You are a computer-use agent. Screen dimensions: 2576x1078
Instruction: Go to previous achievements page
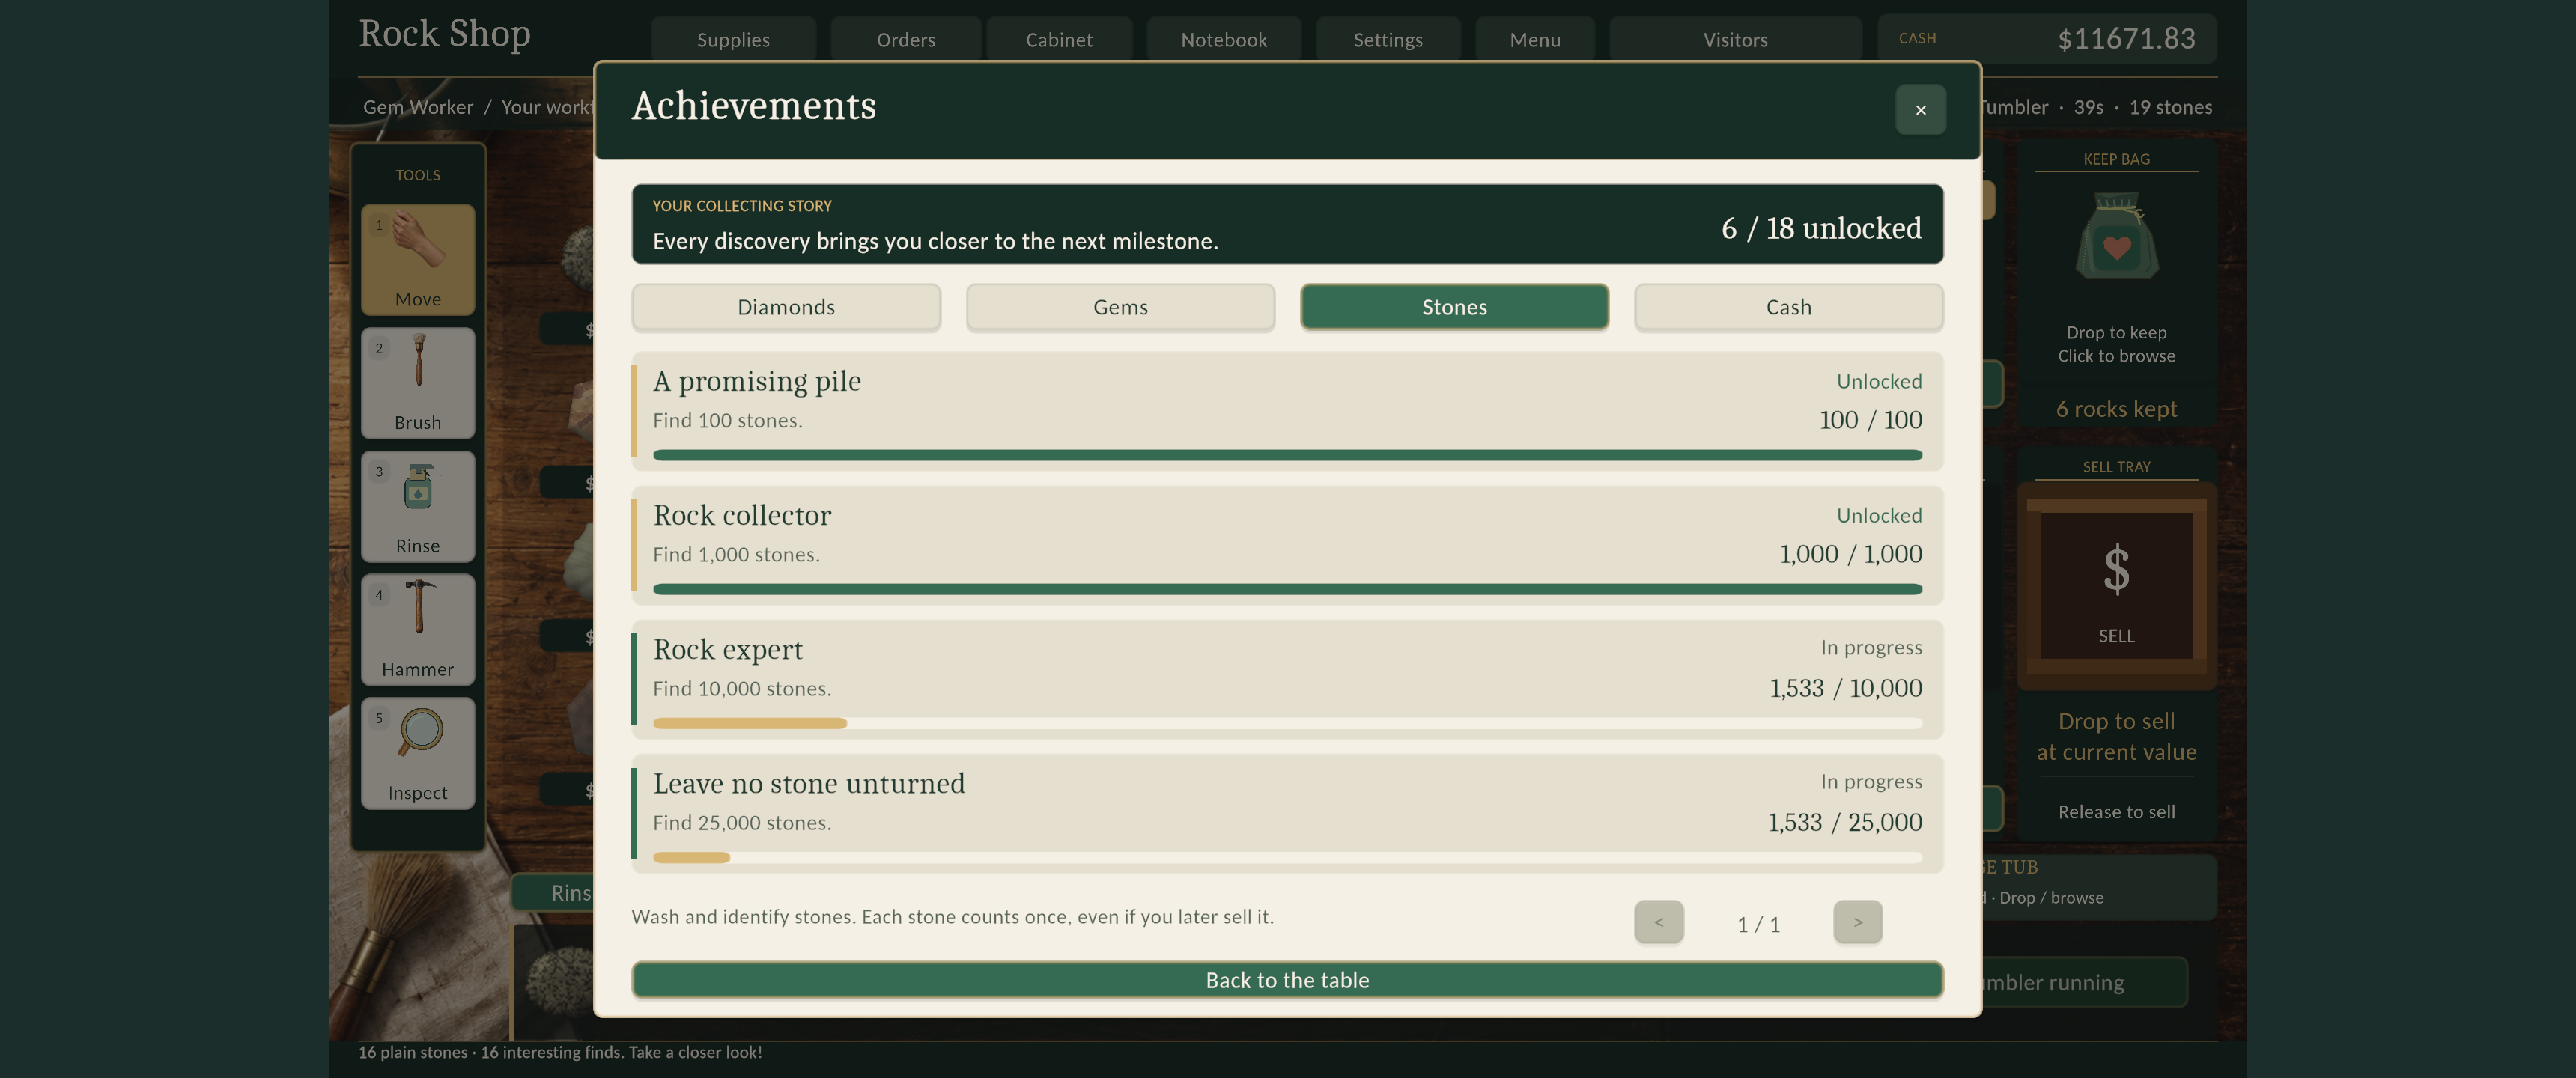pos(1659,922)
